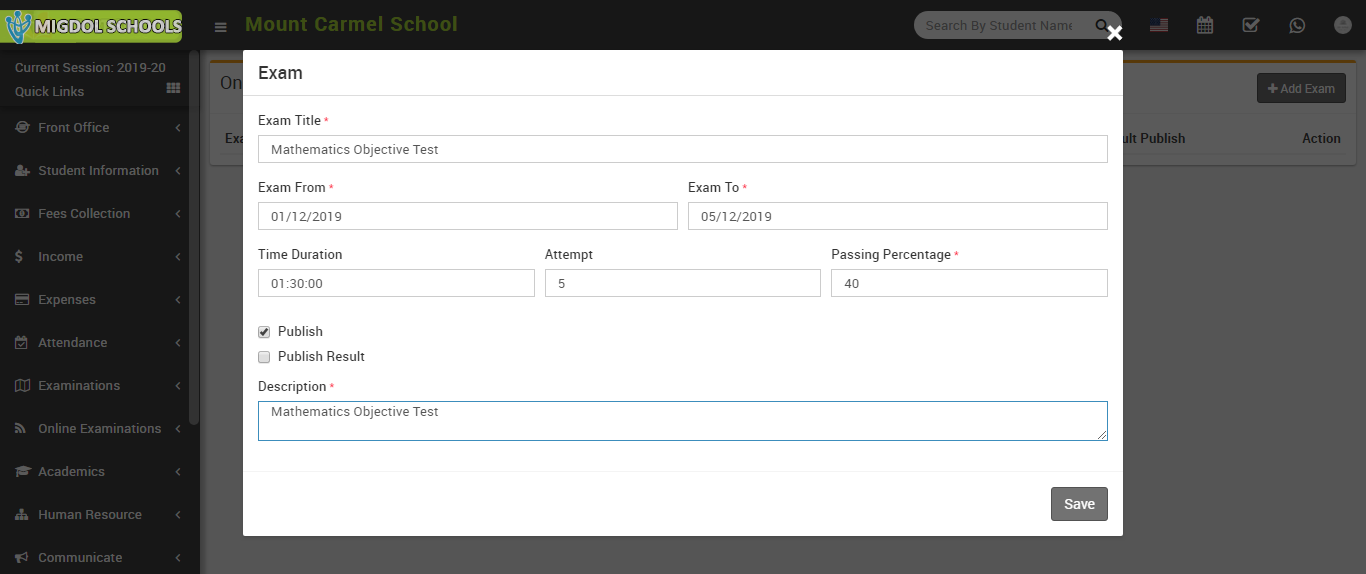The image size is (1366, 574).
Task: Click the Online Examinations rss icon
Action: point(20,429)
